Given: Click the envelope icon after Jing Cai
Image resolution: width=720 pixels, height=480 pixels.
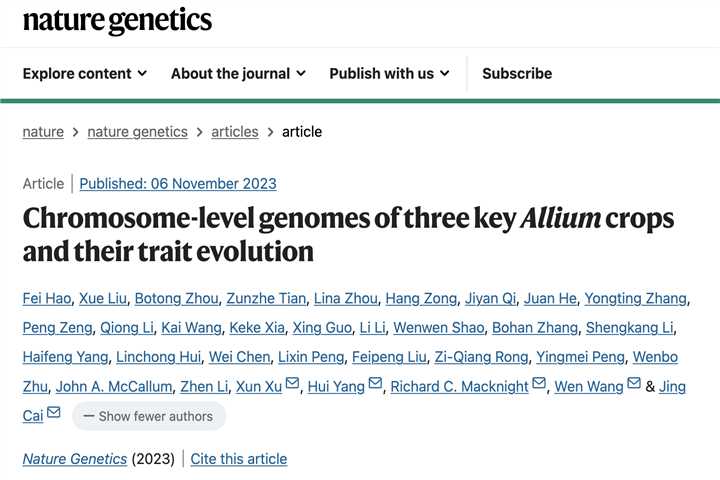Looking at the screenshot, I should pyautogui.click(x=54, y=412).
